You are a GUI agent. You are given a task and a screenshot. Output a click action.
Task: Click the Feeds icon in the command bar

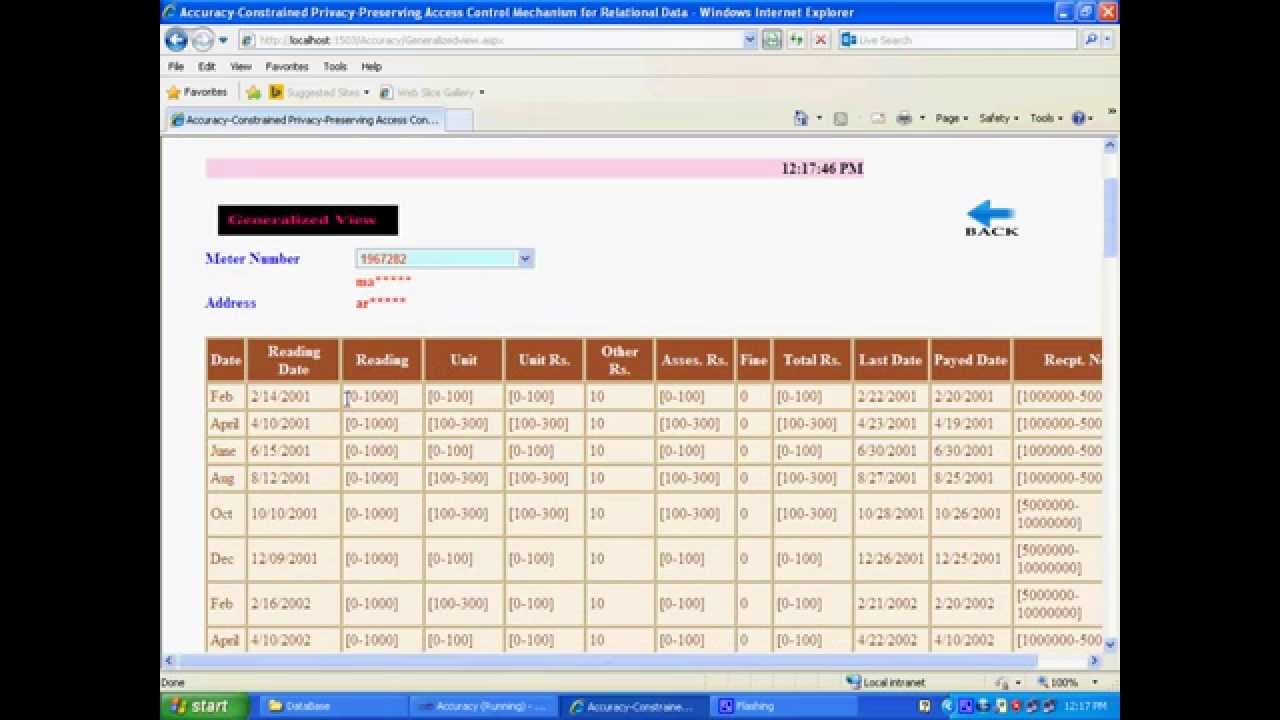(841, 118)
